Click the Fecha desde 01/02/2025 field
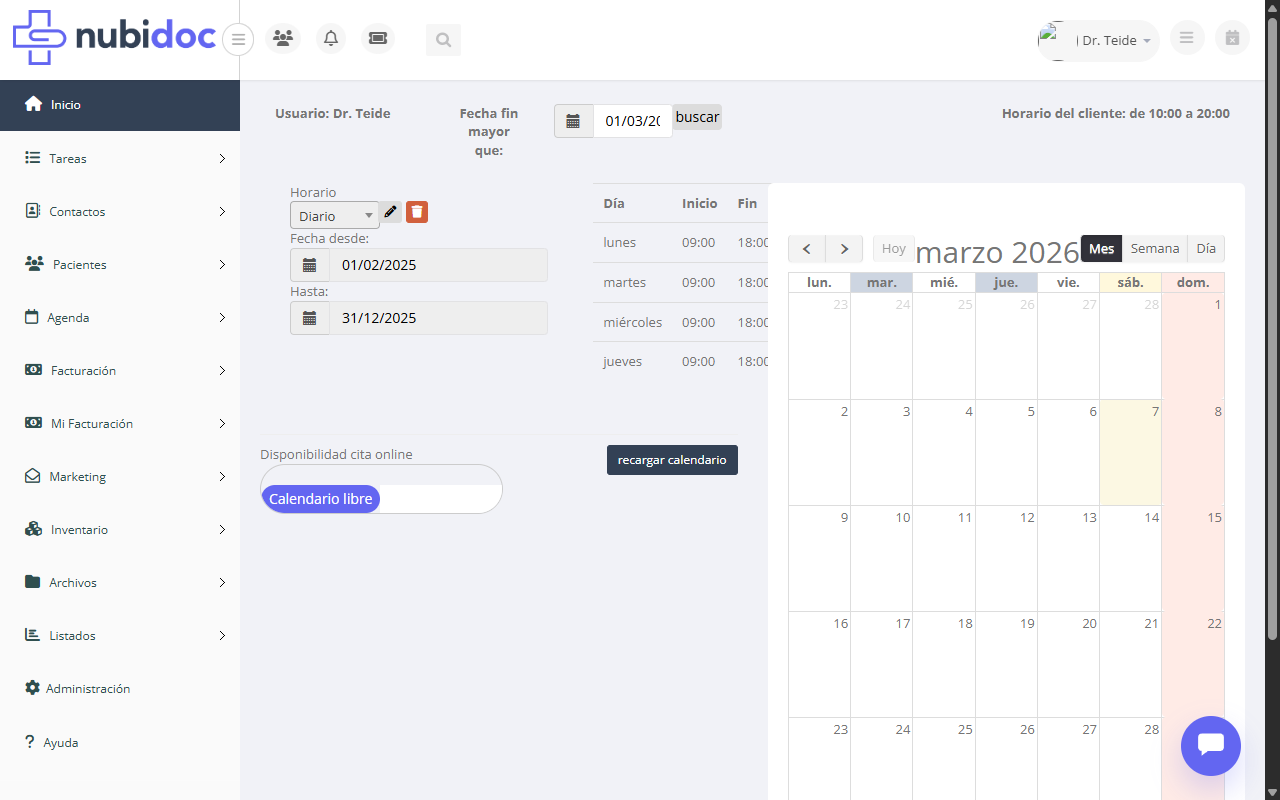The width and height of the screenshot is (1280, 800). 438,265
